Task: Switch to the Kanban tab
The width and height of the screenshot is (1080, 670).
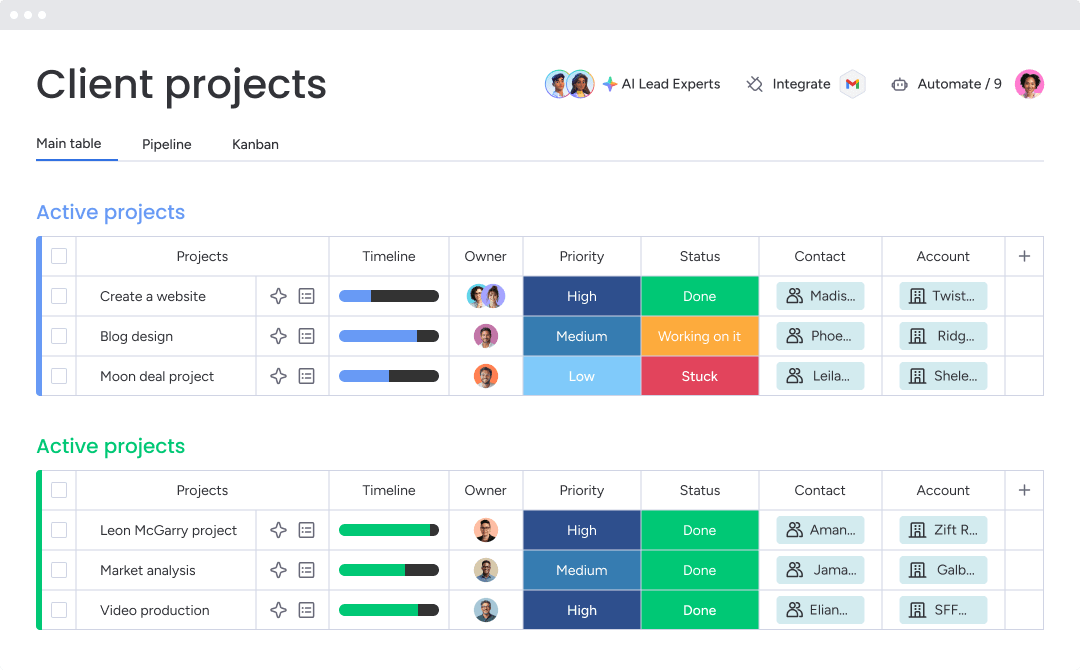Action: click(x=255, y=144)
